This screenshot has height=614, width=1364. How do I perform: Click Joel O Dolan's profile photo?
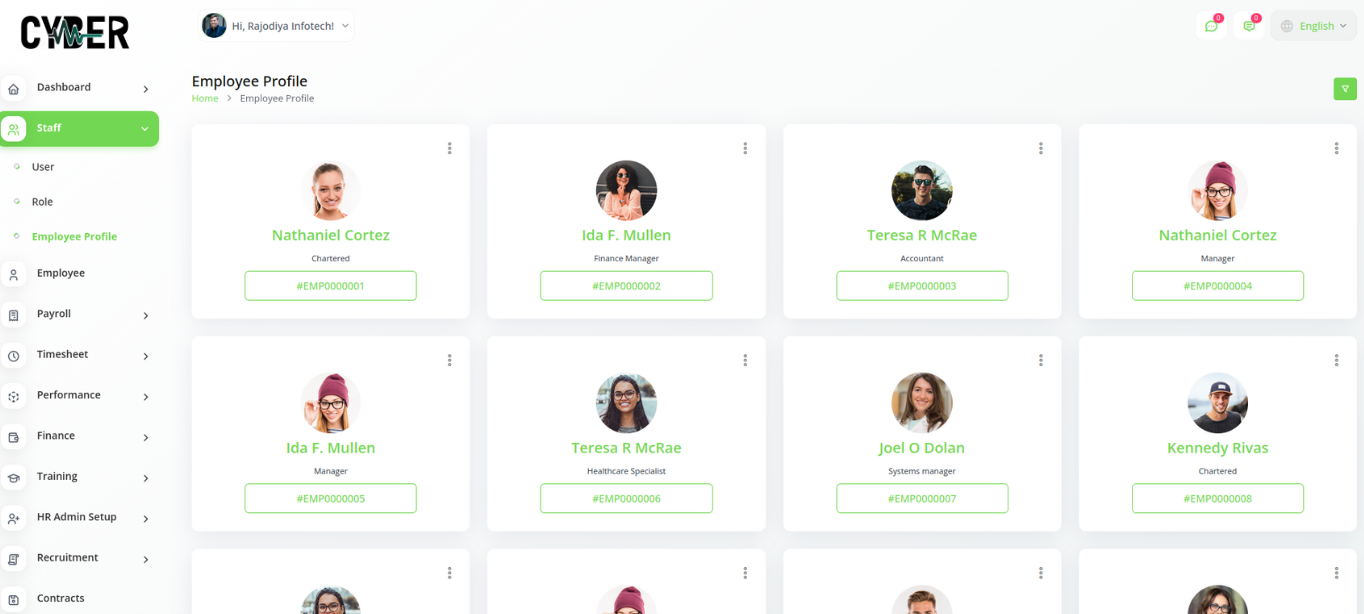click(922, 403)
